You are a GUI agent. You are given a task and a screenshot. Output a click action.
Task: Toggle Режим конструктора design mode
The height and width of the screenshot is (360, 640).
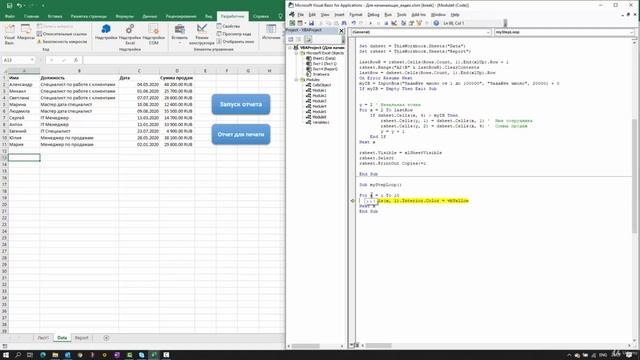coord(202,34)
